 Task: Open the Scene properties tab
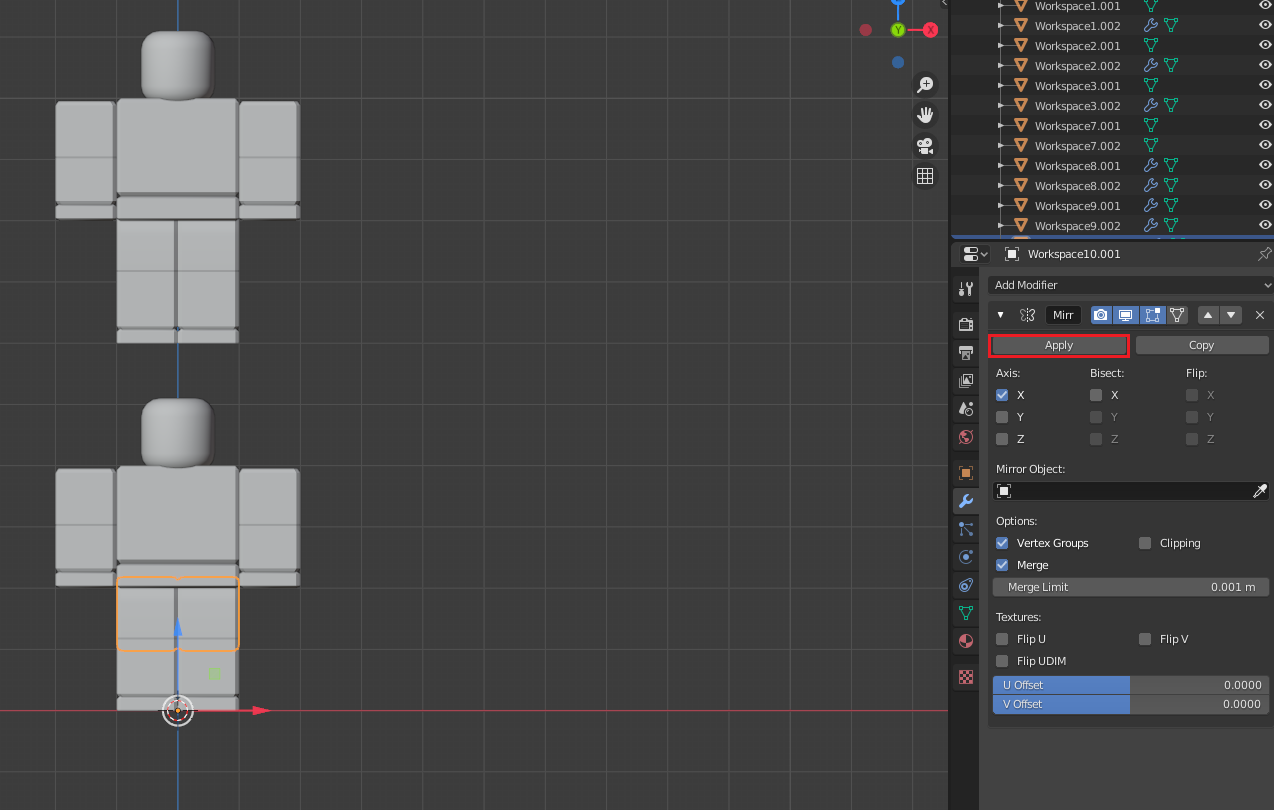965,408
